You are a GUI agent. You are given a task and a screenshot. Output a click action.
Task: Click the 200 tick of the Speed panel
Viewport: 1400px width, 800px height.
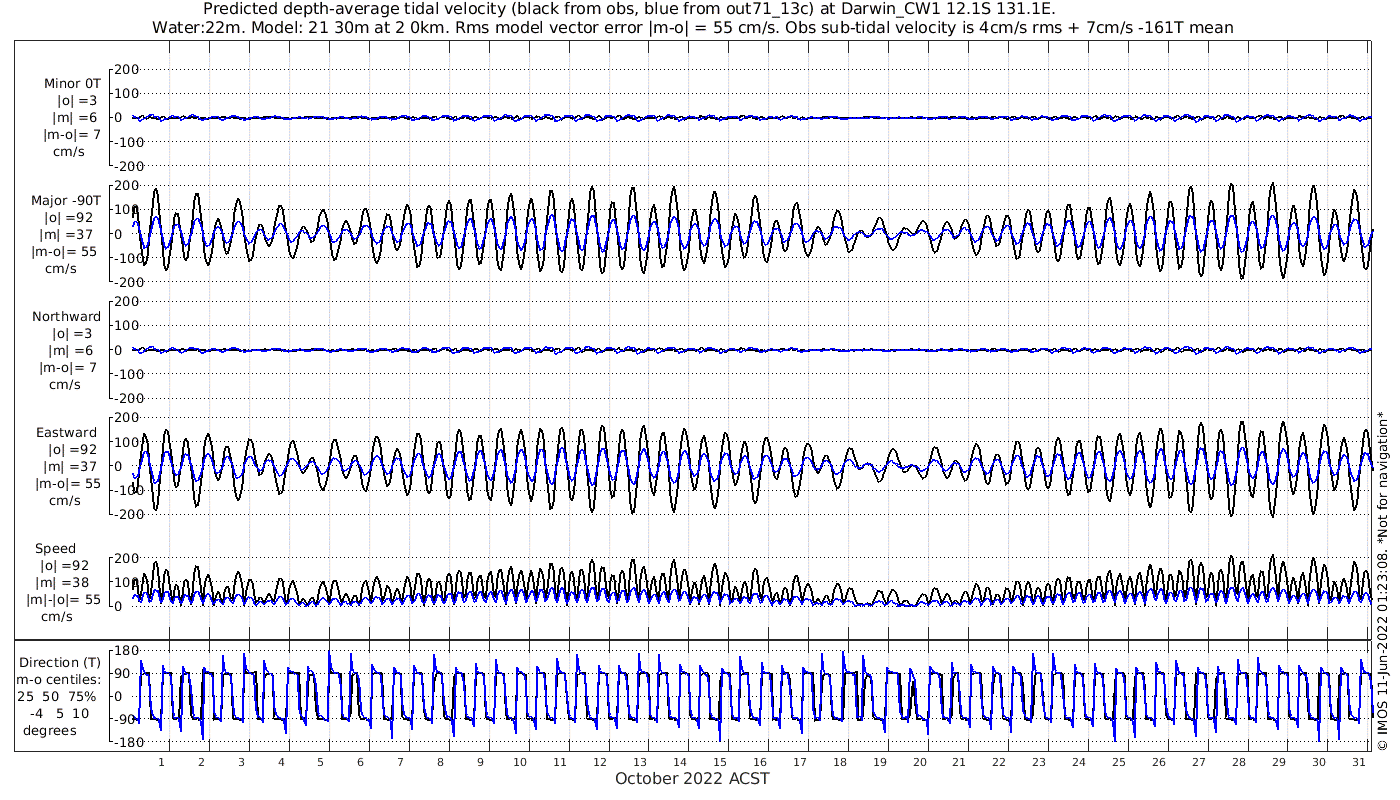pyautogui.click(x=126, y=558)
